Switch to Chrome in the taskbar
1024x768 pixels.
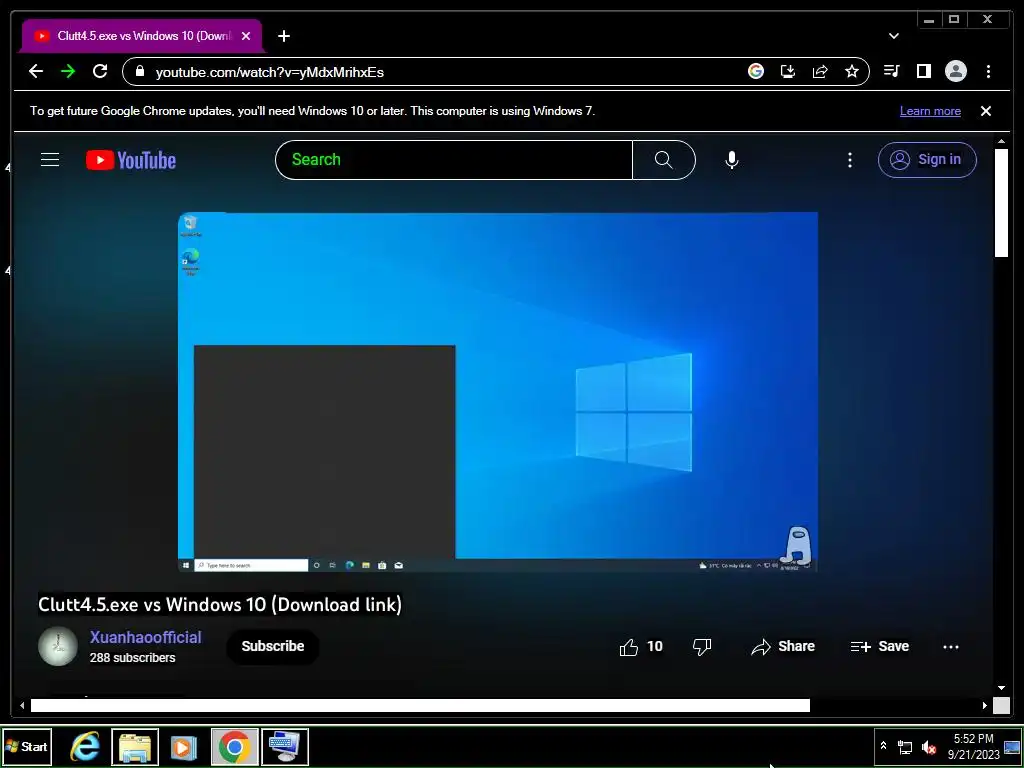234,746
